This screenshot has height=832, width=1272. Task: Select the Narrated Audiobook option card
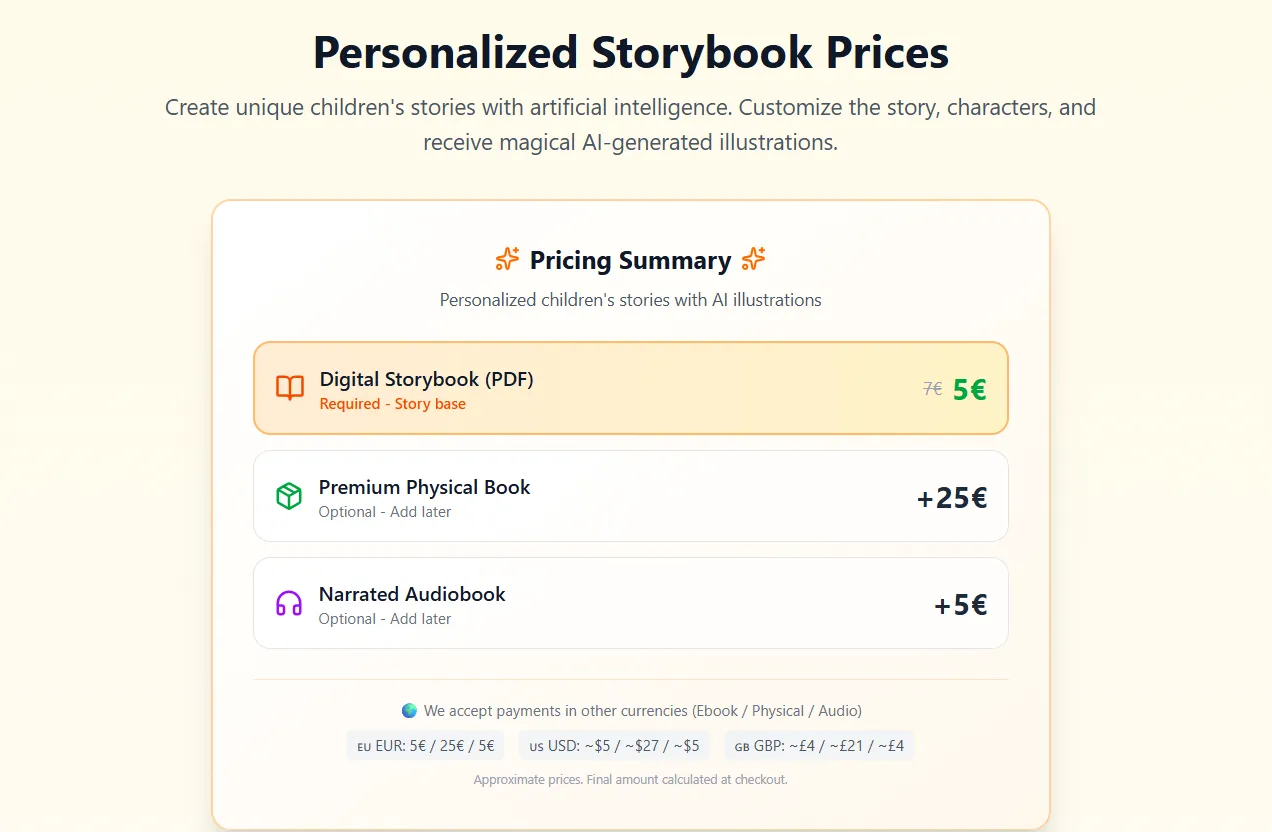(630, 603)
